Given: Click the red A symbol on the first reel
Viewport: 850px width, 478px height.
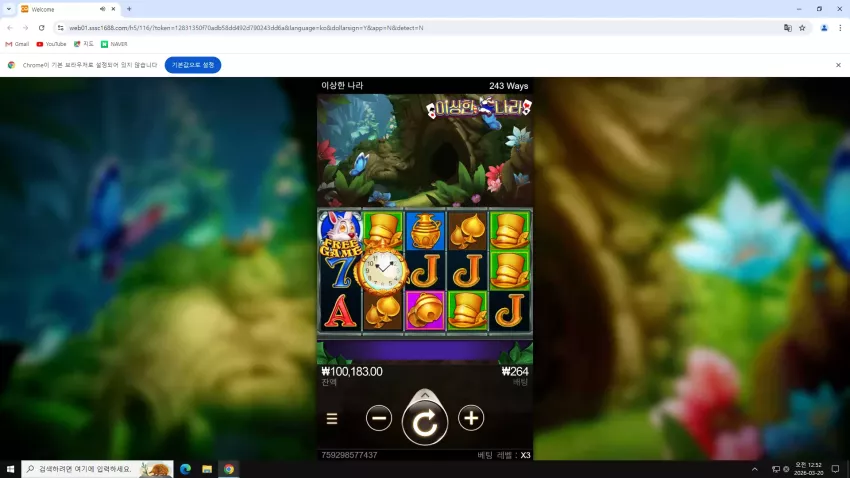Looking at the screenshot, I should (340, 312).
